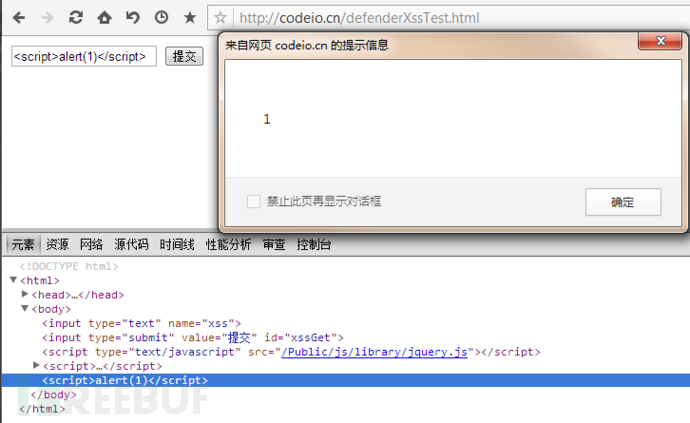Switch to the 源代码 devtools tab
690x423 pixels.
click(131, 244)
